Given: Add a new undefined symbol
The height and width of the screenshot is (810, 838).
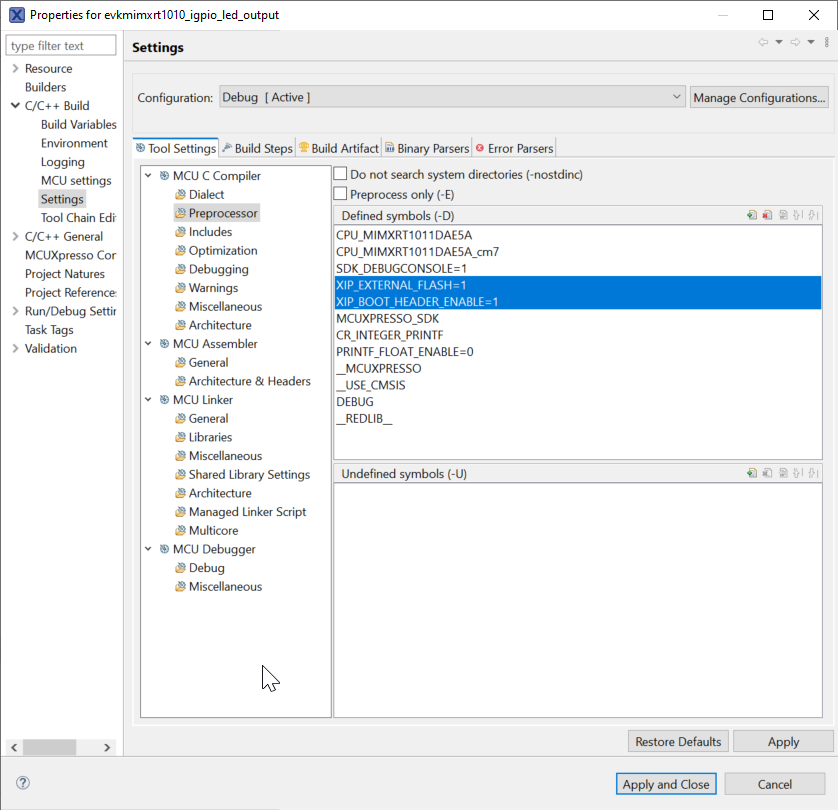Looking at the screenshot, I should [x=752, y=473].
